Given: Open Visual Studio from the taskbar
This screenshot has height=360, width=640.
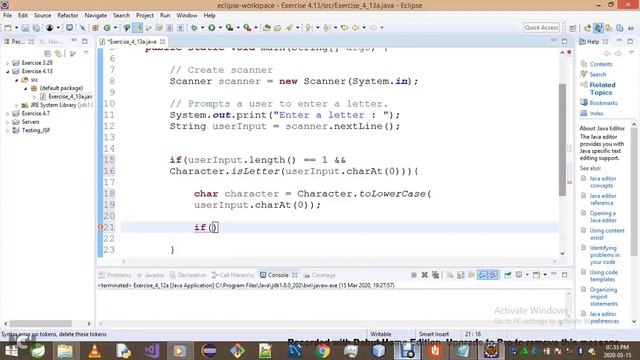Looking at the screenshot, I should click(x=152, y=351).
